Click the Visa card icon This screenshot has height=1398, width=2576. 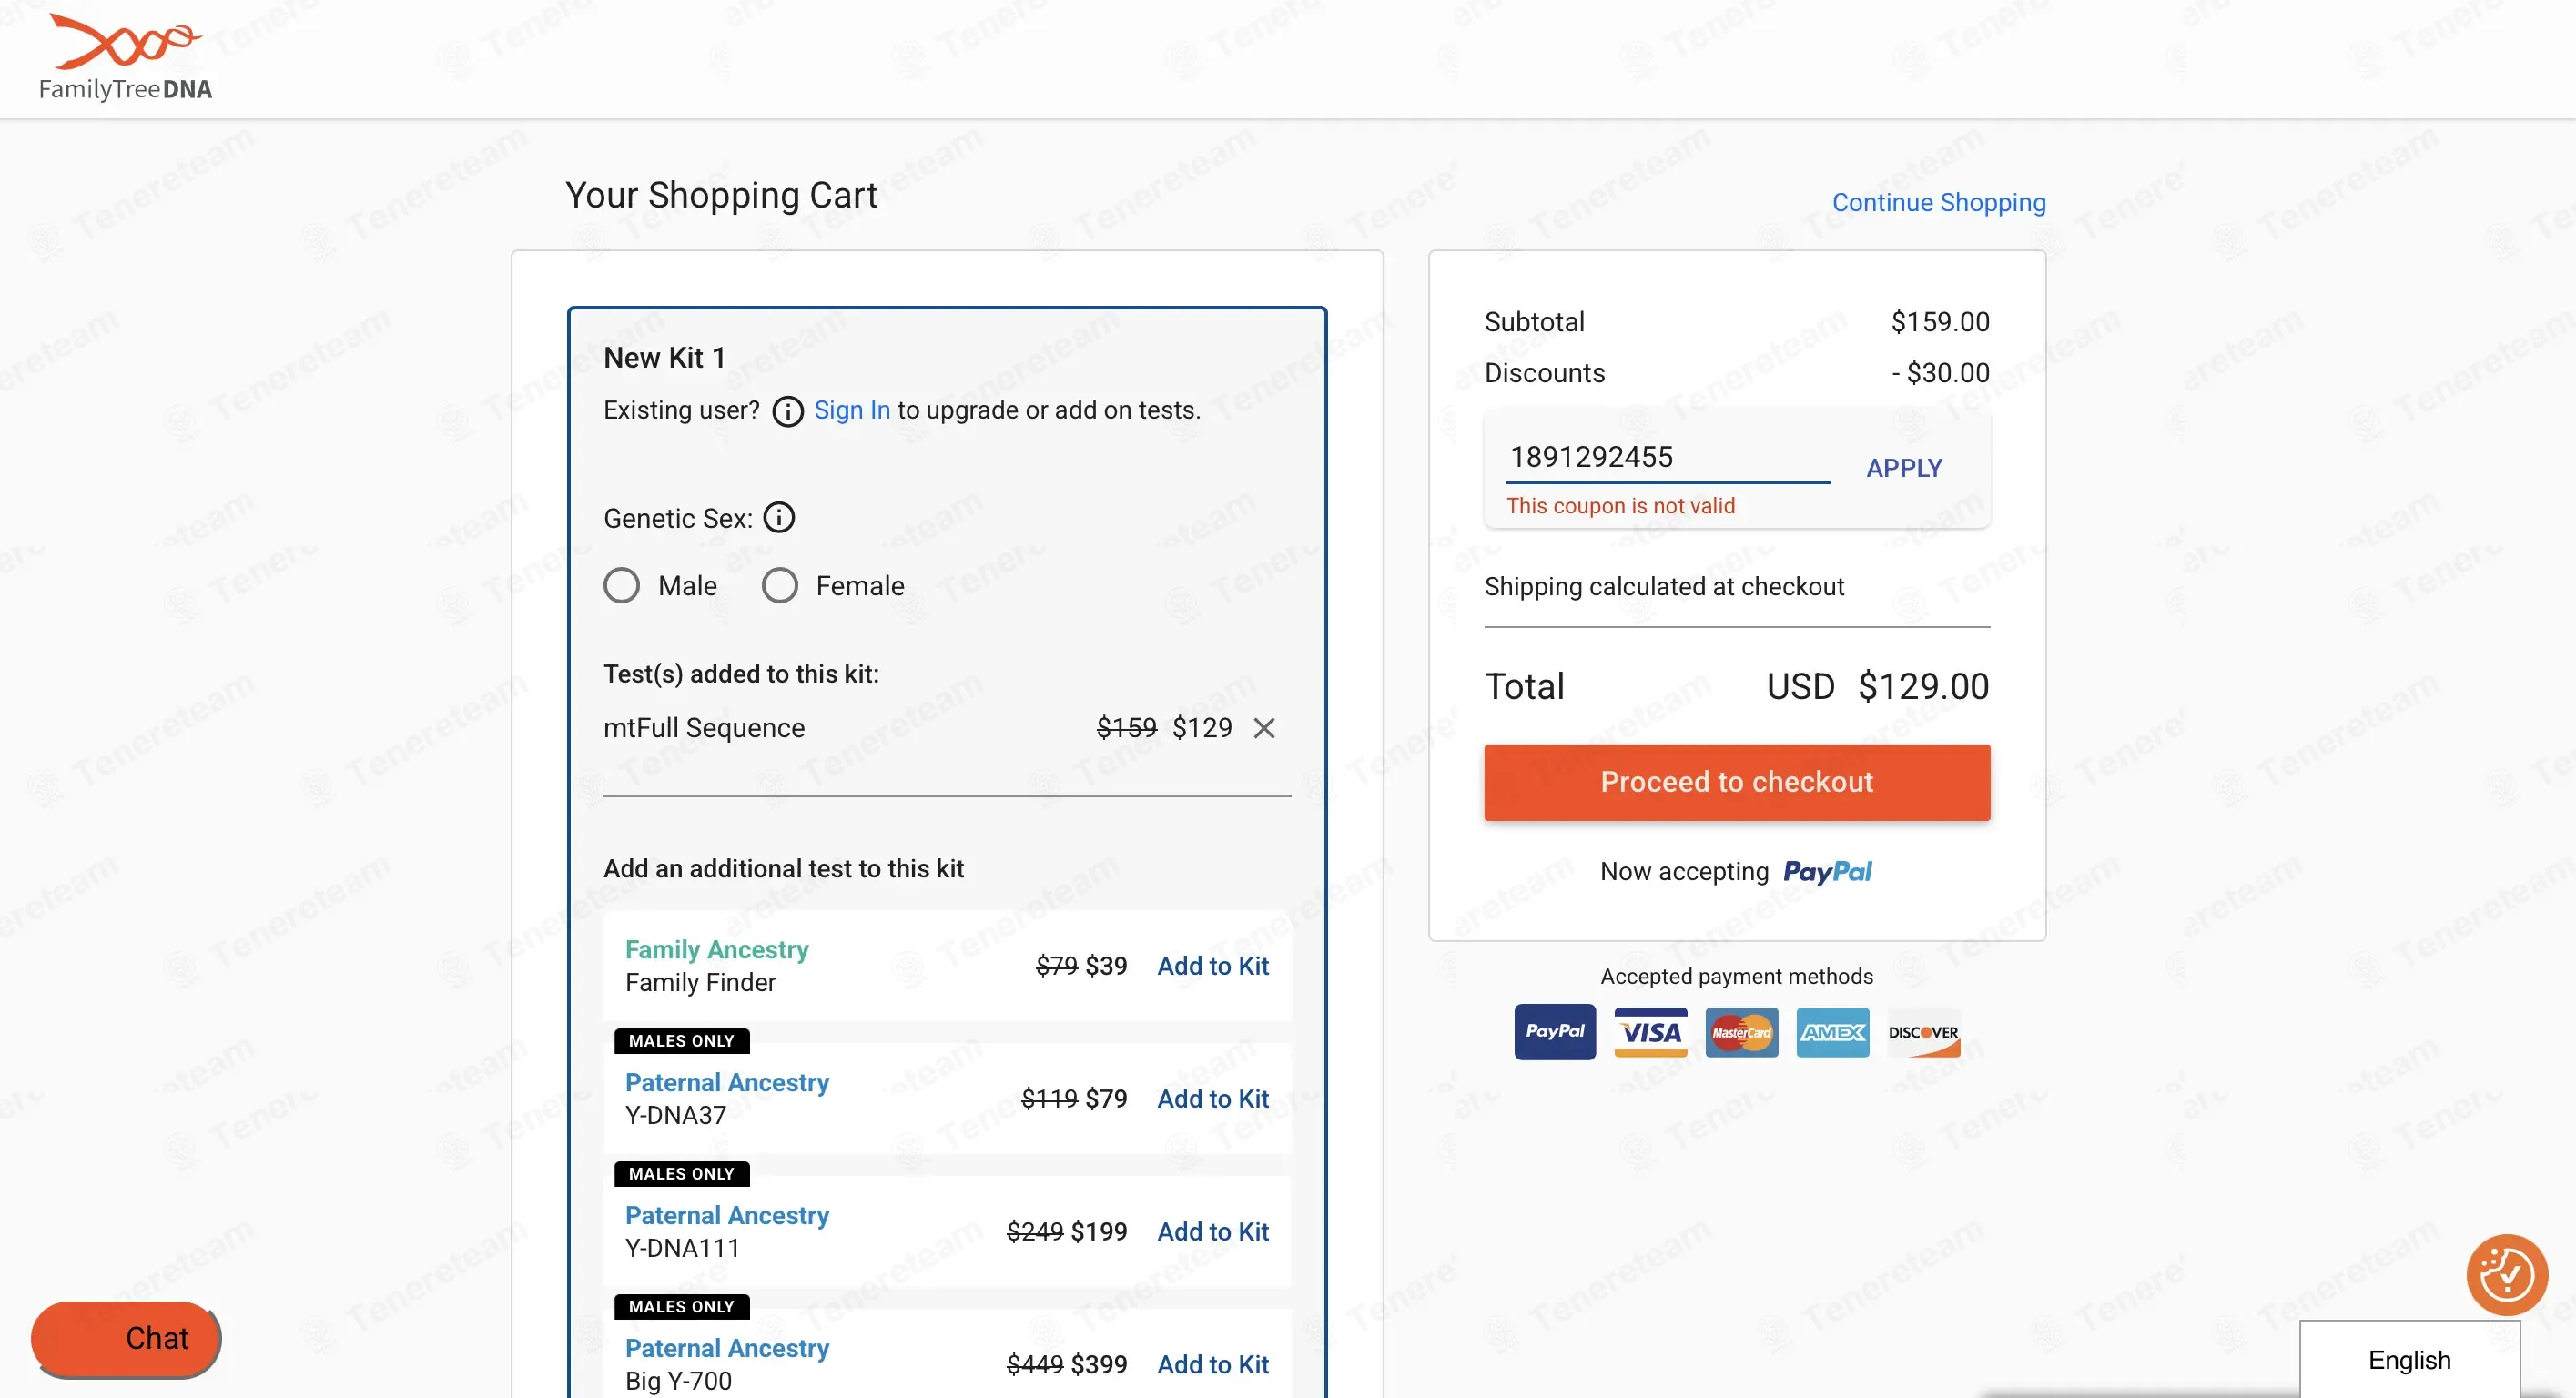tap(1650, 1032)
